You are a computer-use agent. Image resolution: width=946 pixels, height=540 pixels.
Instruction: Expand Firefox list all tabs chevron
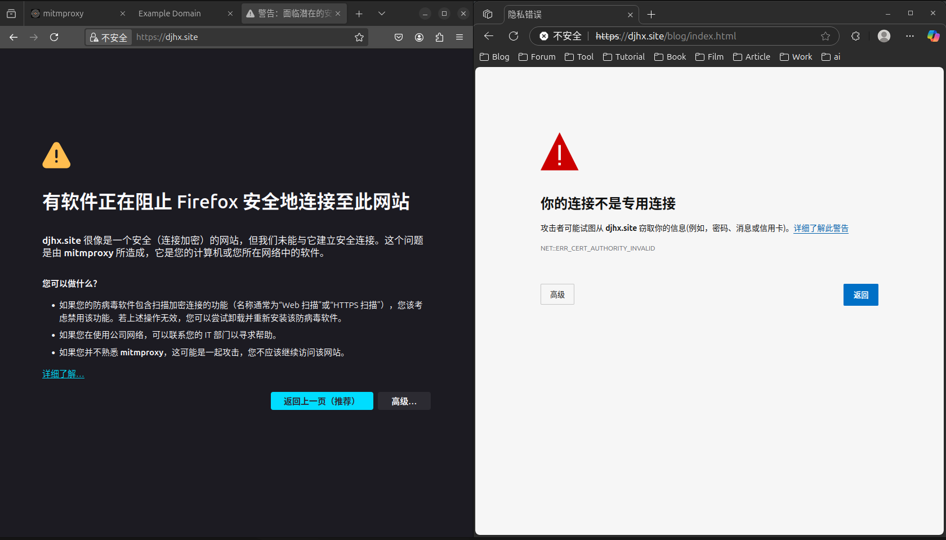click(381, 14)
